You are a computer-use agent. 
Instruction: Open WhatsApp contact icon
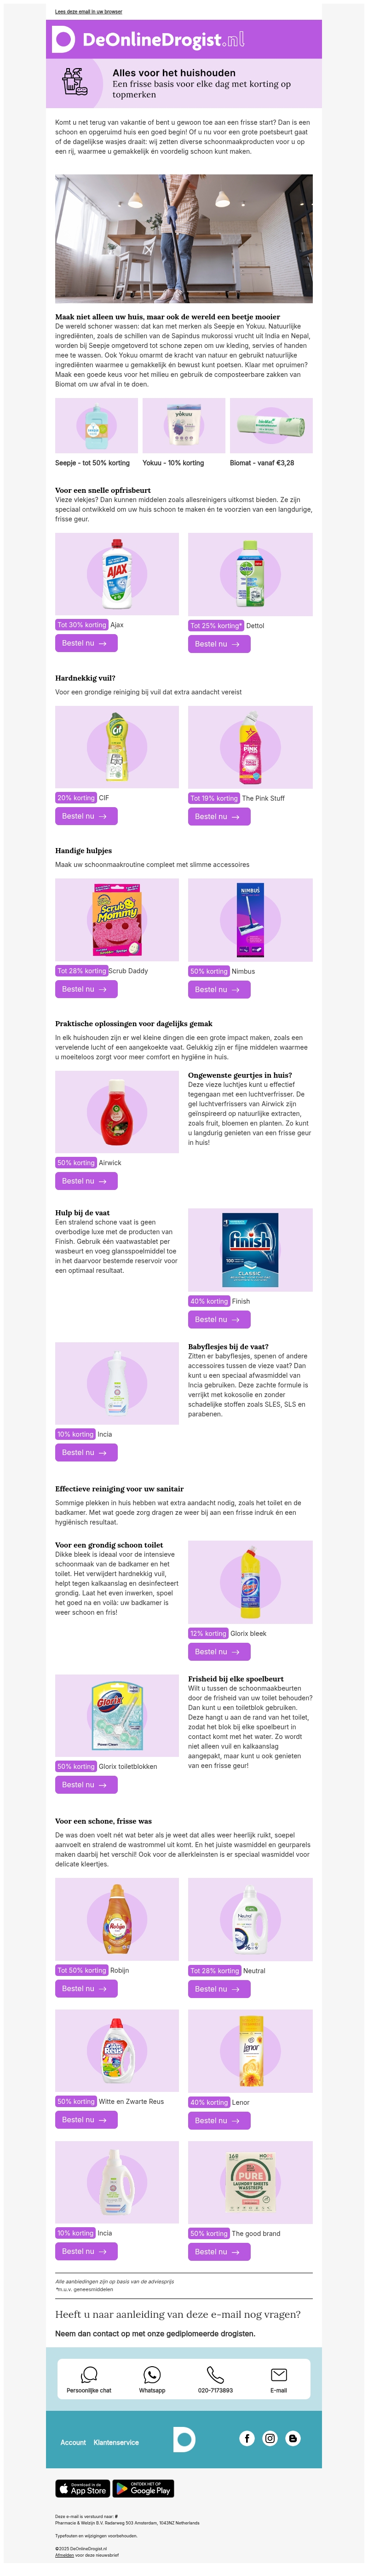coord(152,2374)
